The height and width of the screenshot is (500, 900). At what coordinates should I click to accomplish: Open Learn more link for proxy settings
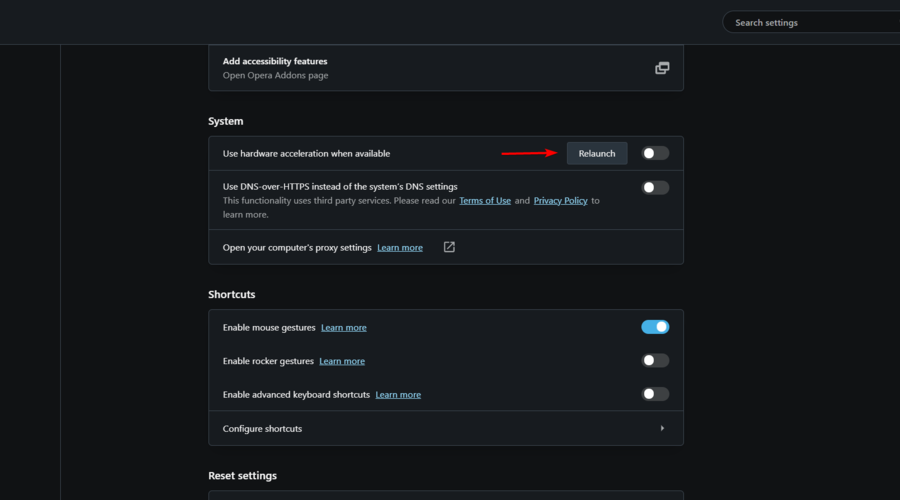point(400,247)
